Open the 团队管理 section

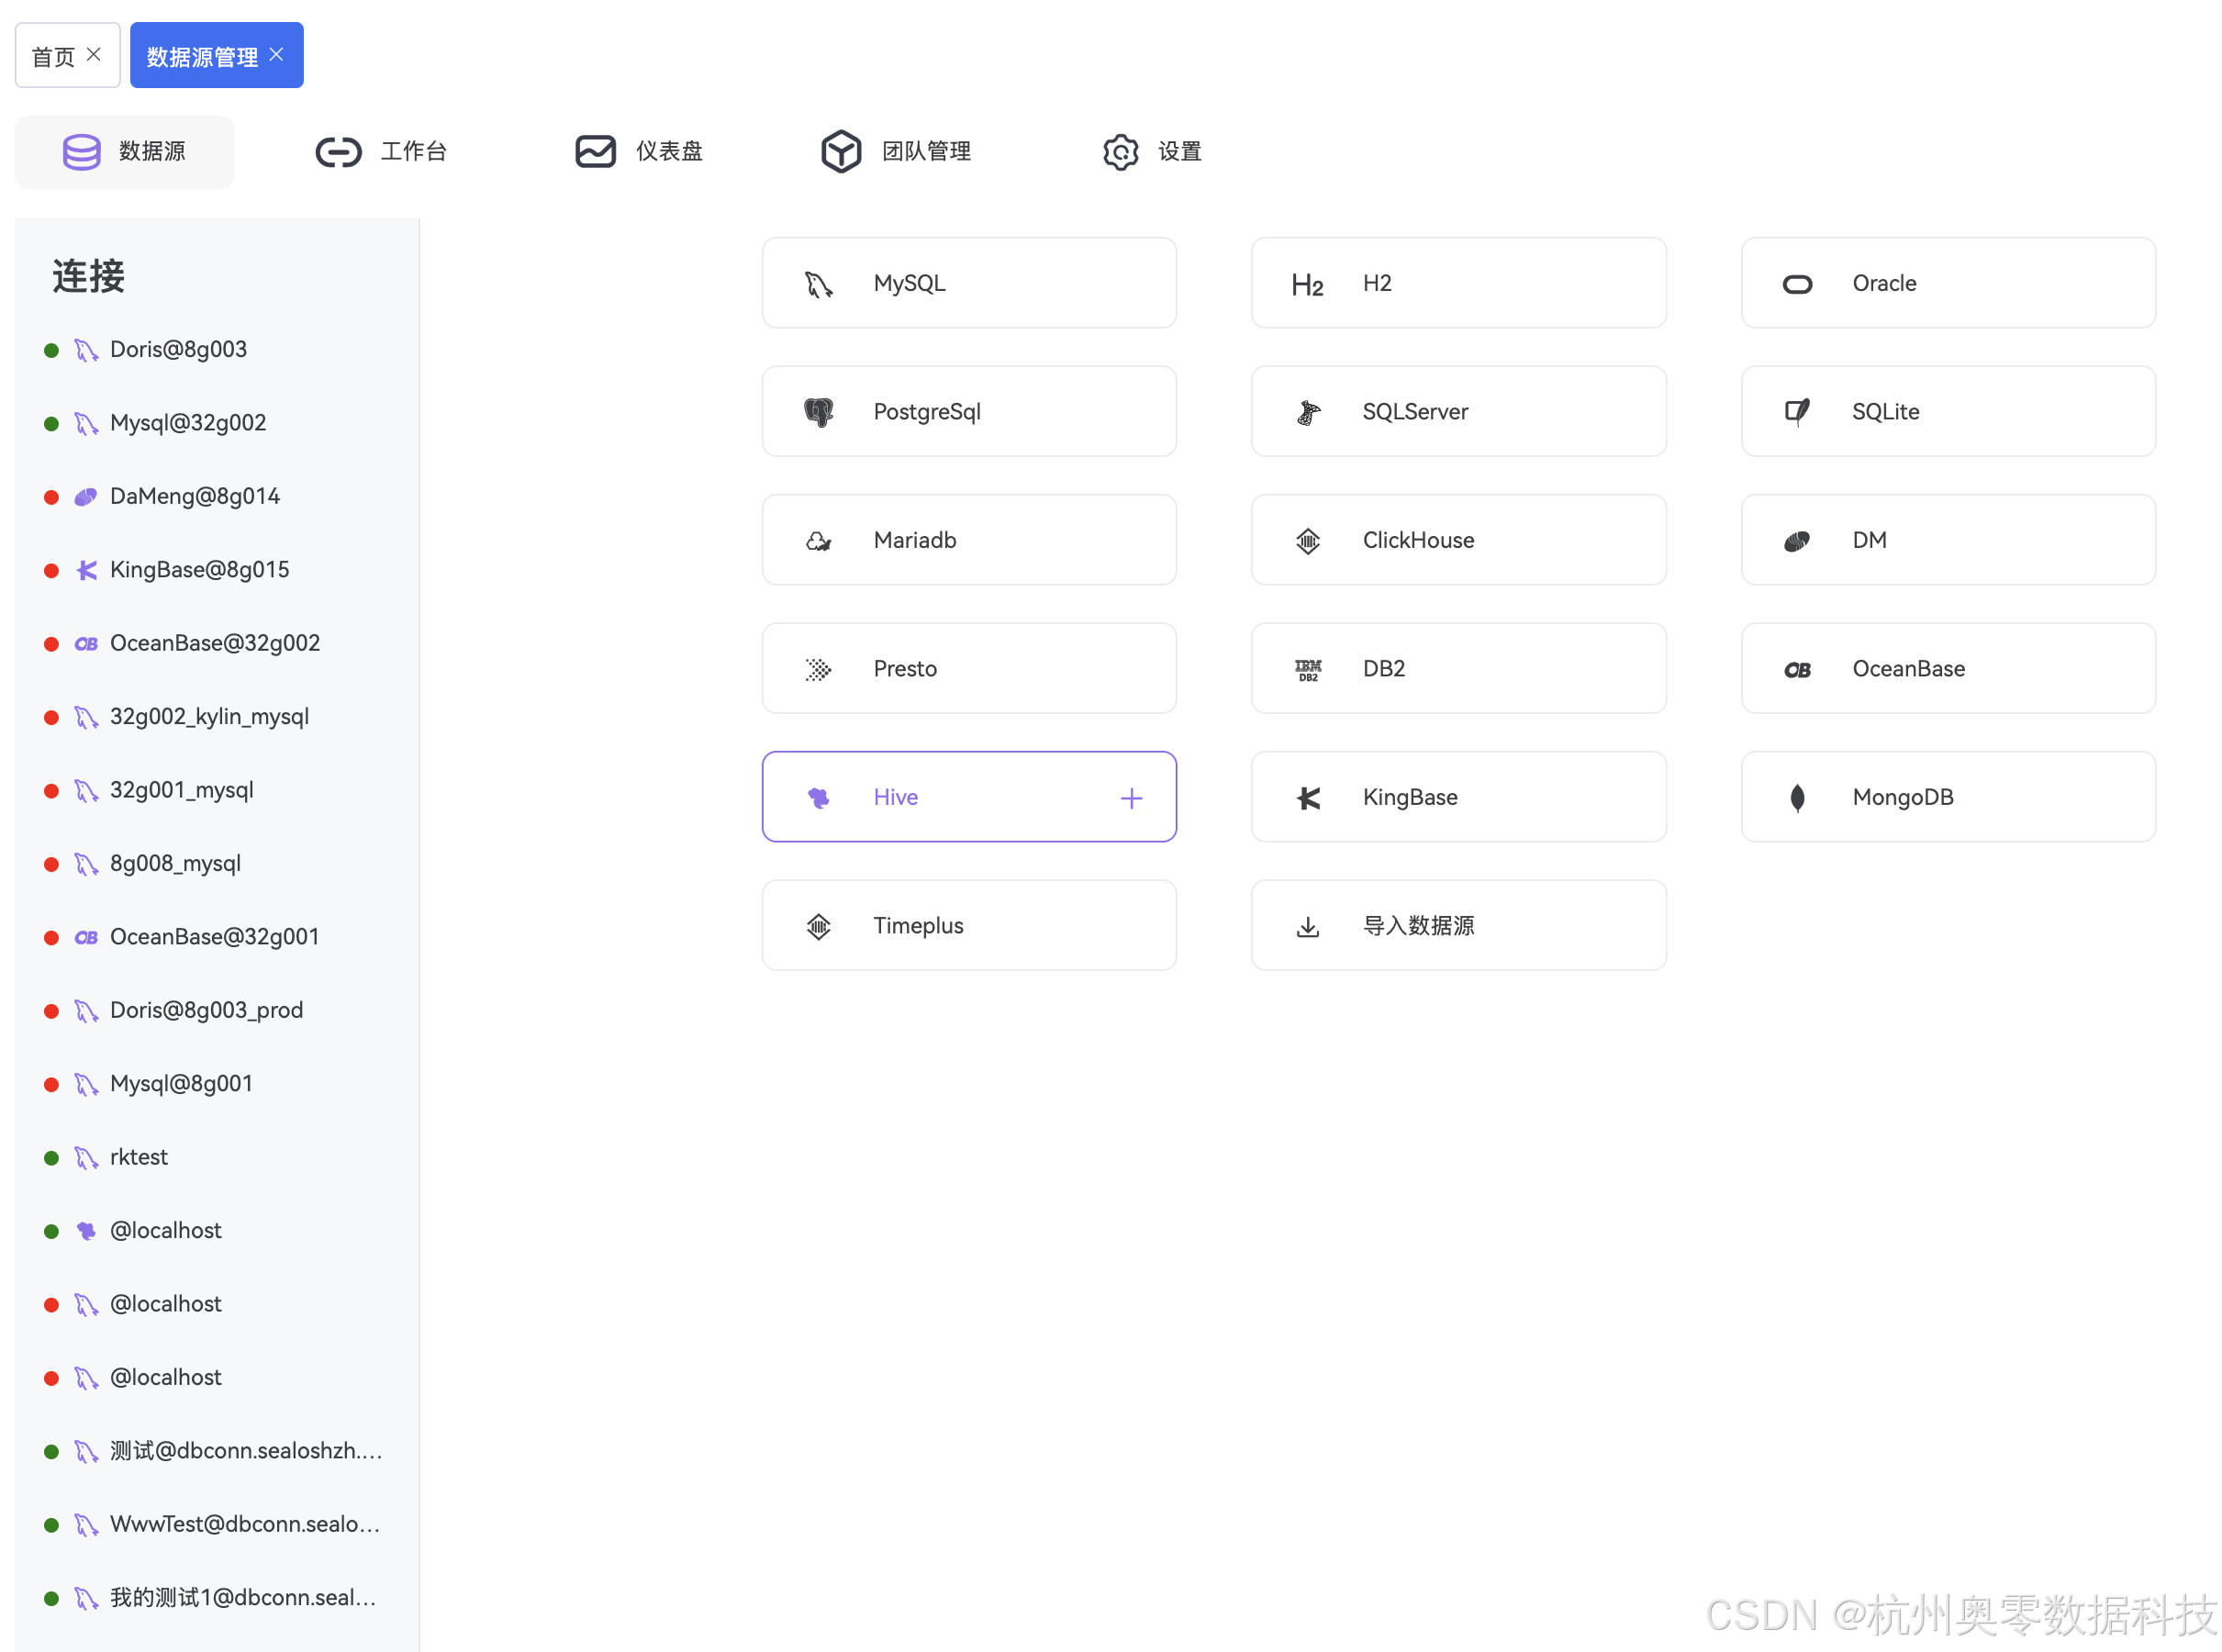point(896,152)
